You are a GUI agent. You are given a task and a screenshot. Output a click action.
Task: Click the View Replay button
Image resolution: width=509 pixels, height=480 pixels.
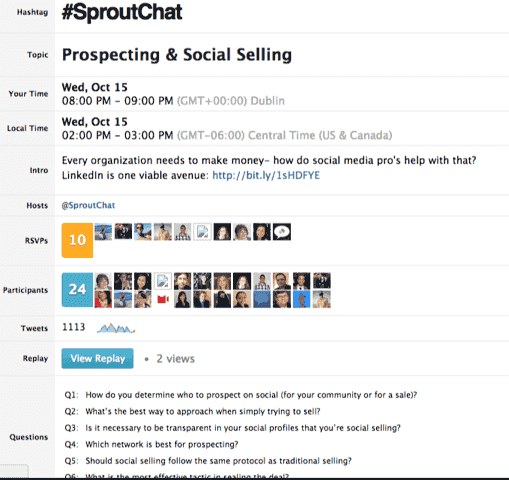97,358
